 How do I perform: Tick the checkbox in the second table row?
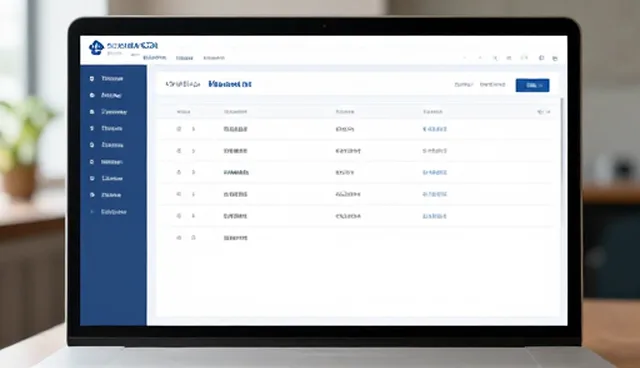coord(179,151)
